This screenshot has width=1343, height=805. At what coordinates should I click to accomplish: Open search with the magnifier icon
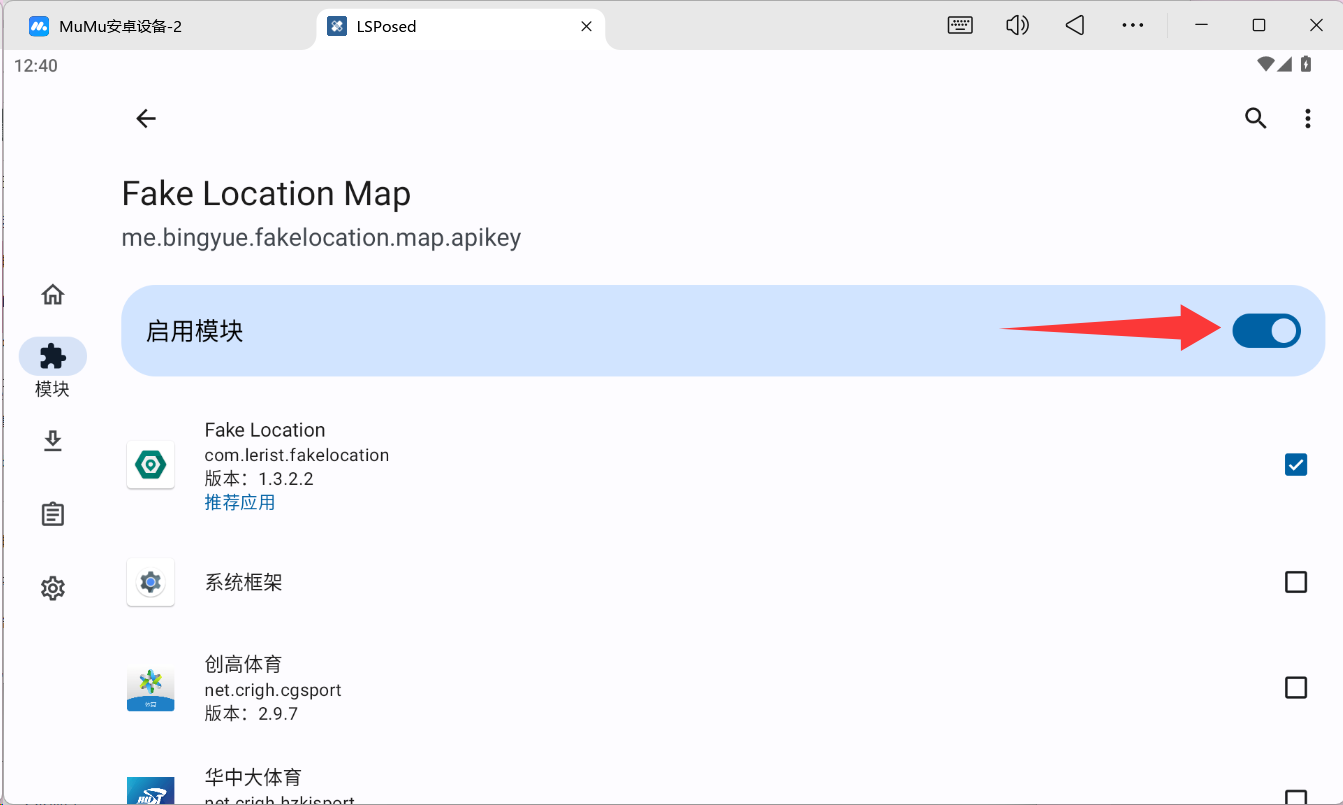[x=1255, y=119]
